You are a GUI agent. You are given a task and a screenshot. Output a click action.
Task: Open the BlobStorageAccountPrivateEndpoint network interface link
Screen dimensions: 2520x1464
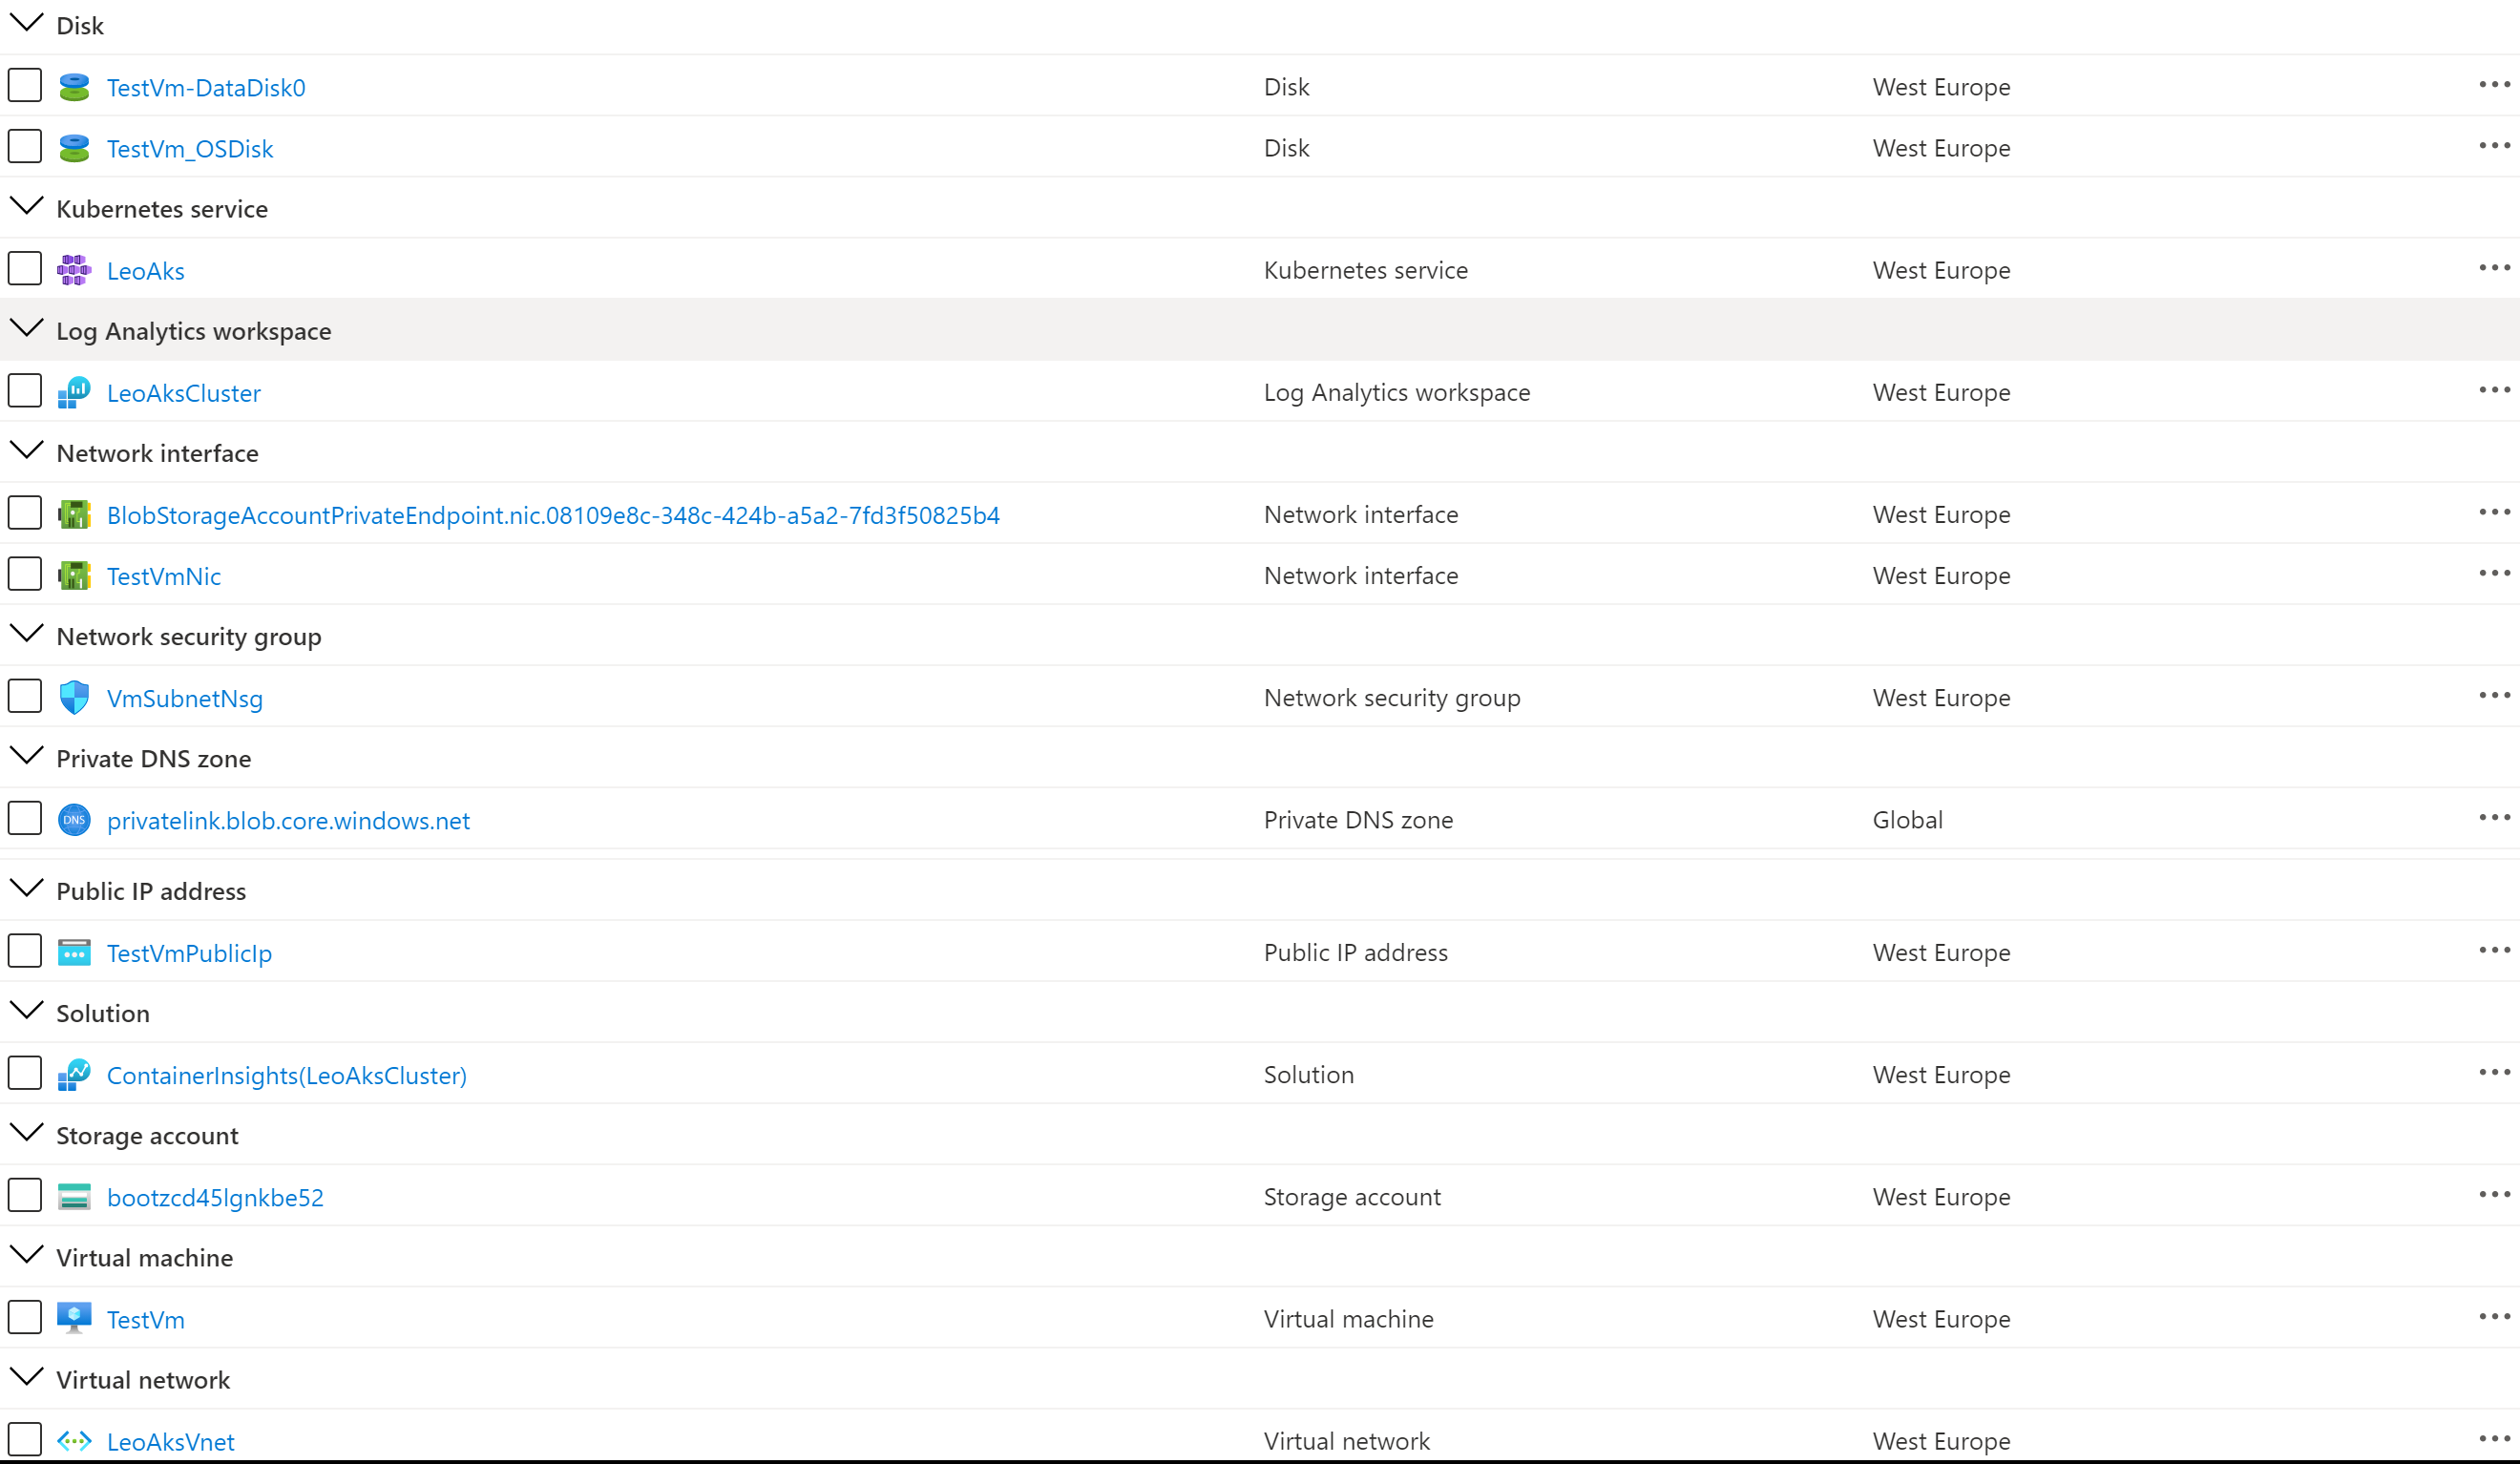coord(553,515)
